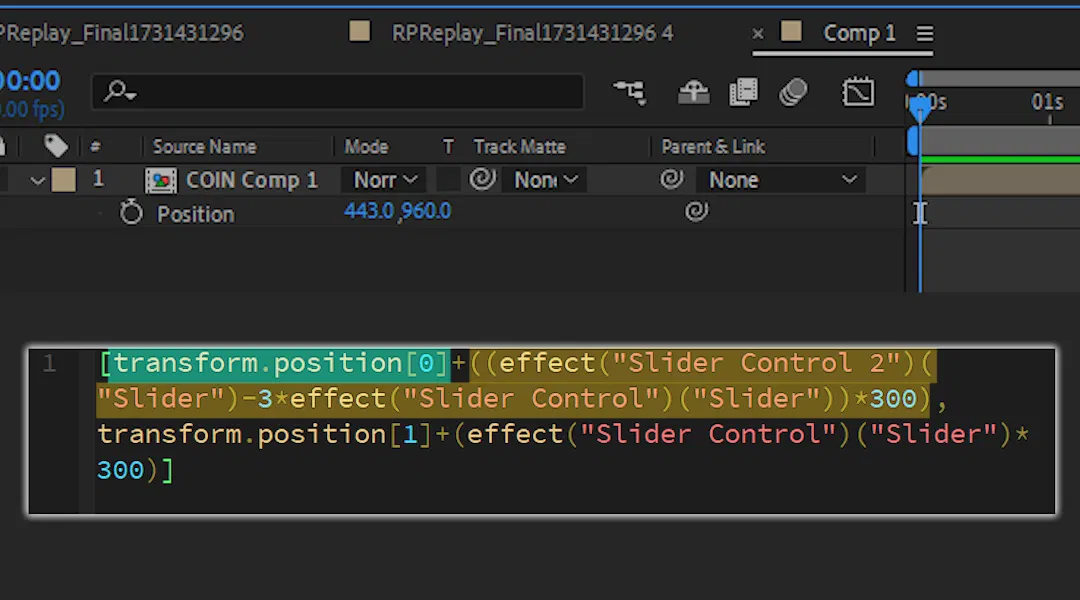Screen dimensions: 1080x600
Task: Click the Source Name column header
Action: point(204,147)
